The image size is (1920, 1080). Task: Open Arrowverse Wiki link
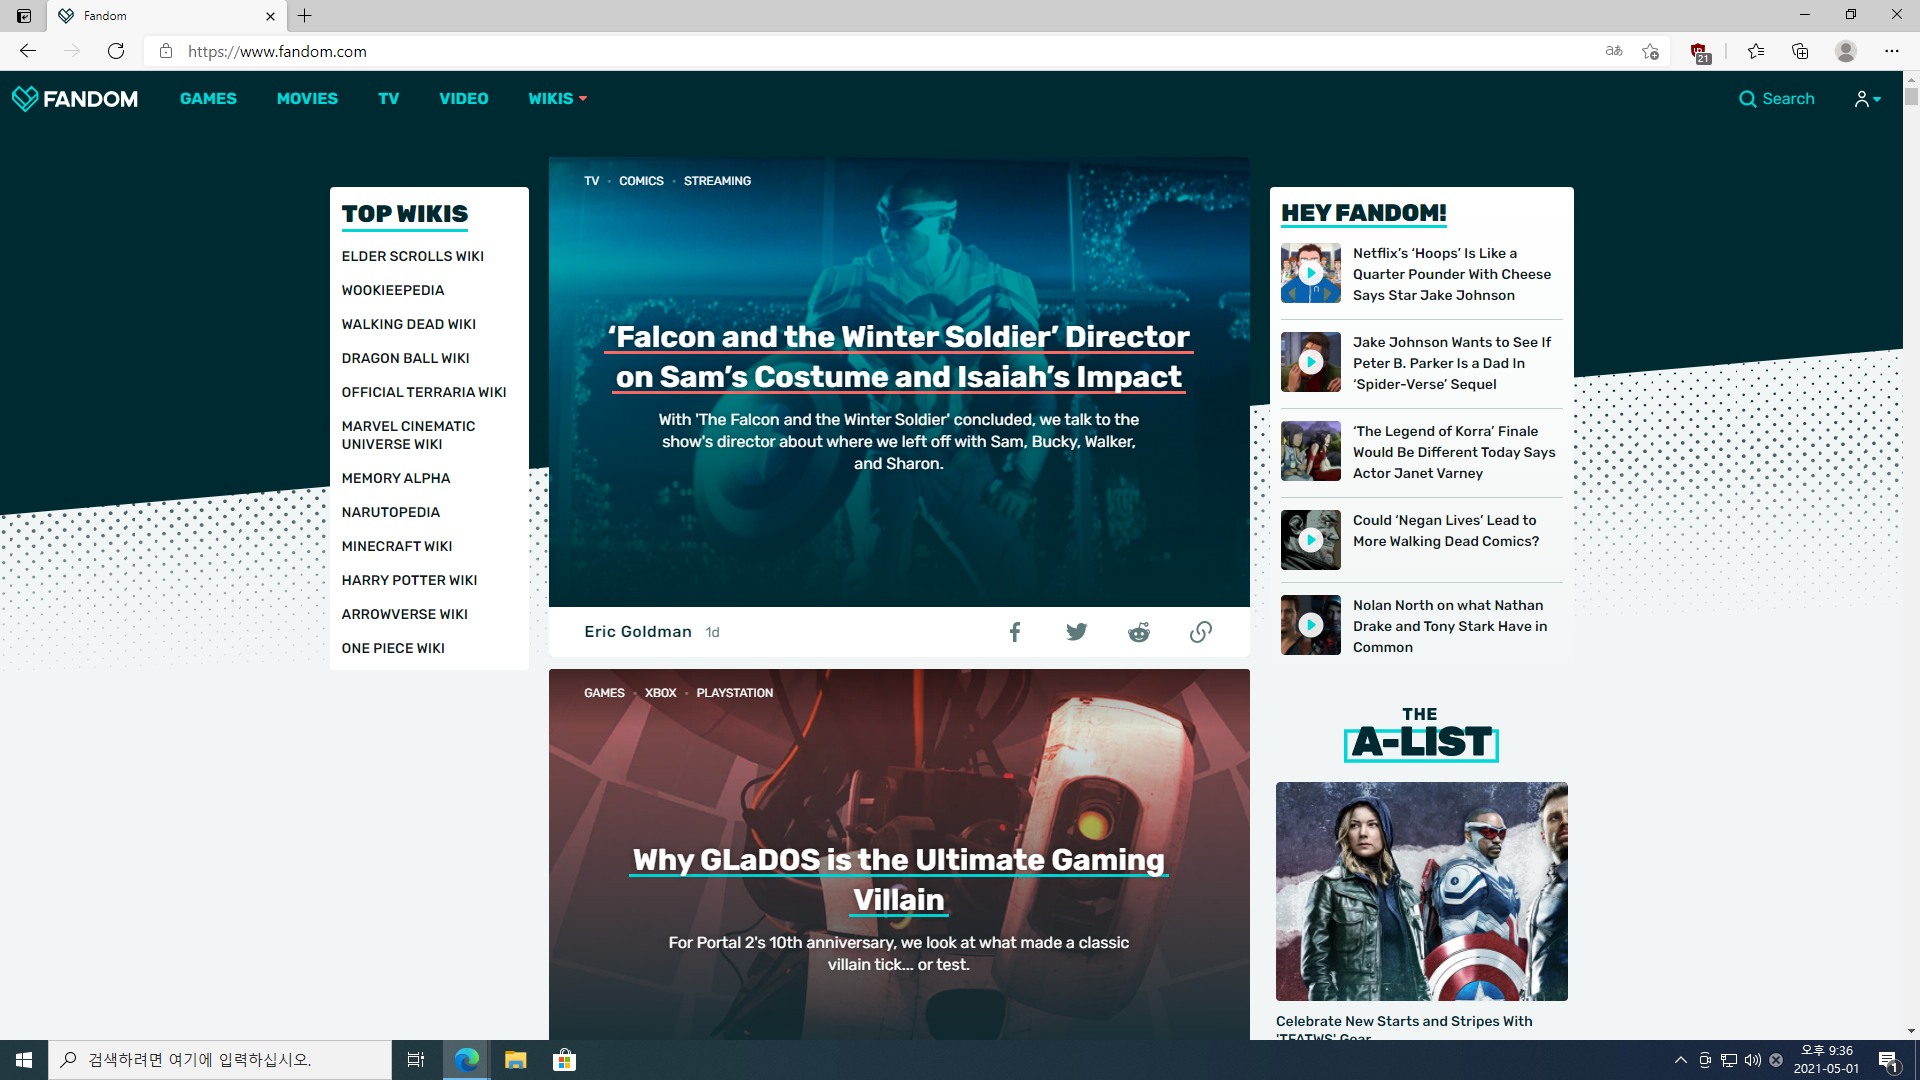(x=404, y=614)
